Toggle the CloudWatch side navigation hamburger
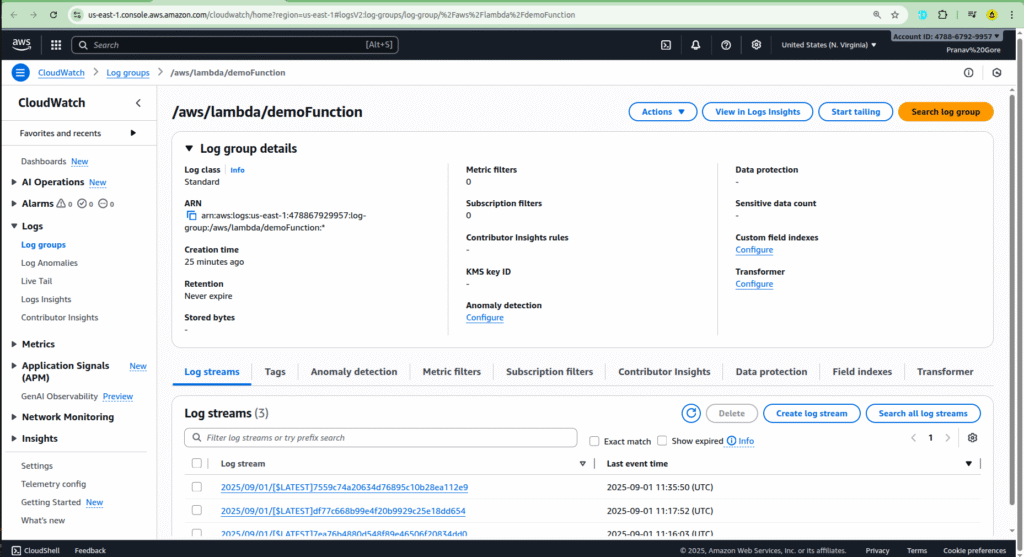Viewport: 1024px width, 557px height. tap(20, 72)
